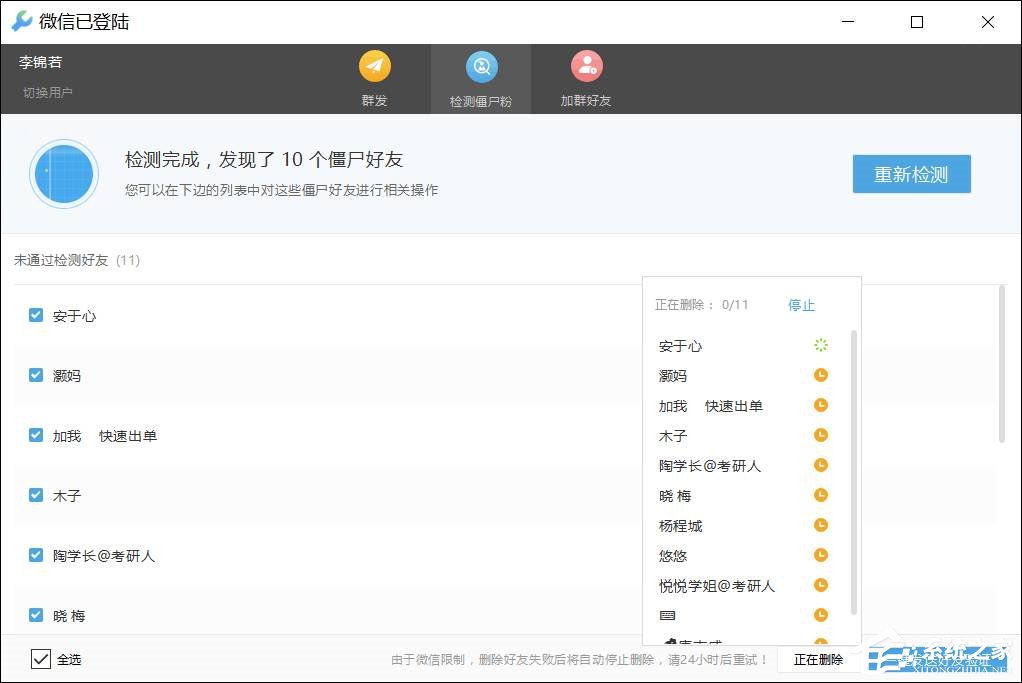Uncheck the 加我 快速出单 checkbox

click(x=34, y=435)
